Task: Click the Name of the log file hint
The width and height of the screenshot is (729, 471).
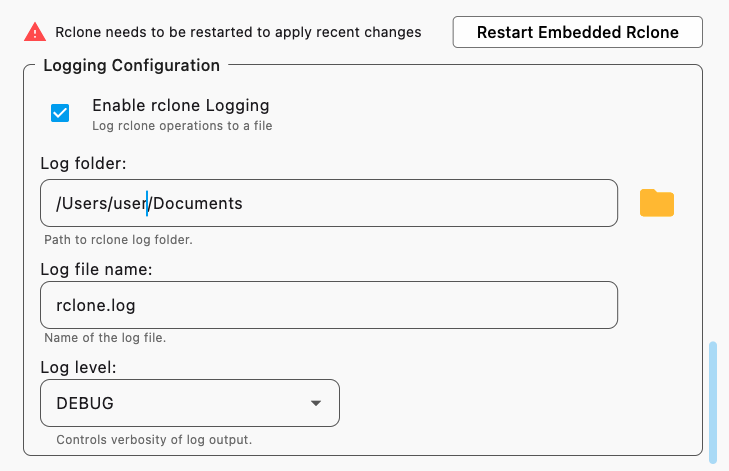Action: pyautogui.click(x=105, y=338)
